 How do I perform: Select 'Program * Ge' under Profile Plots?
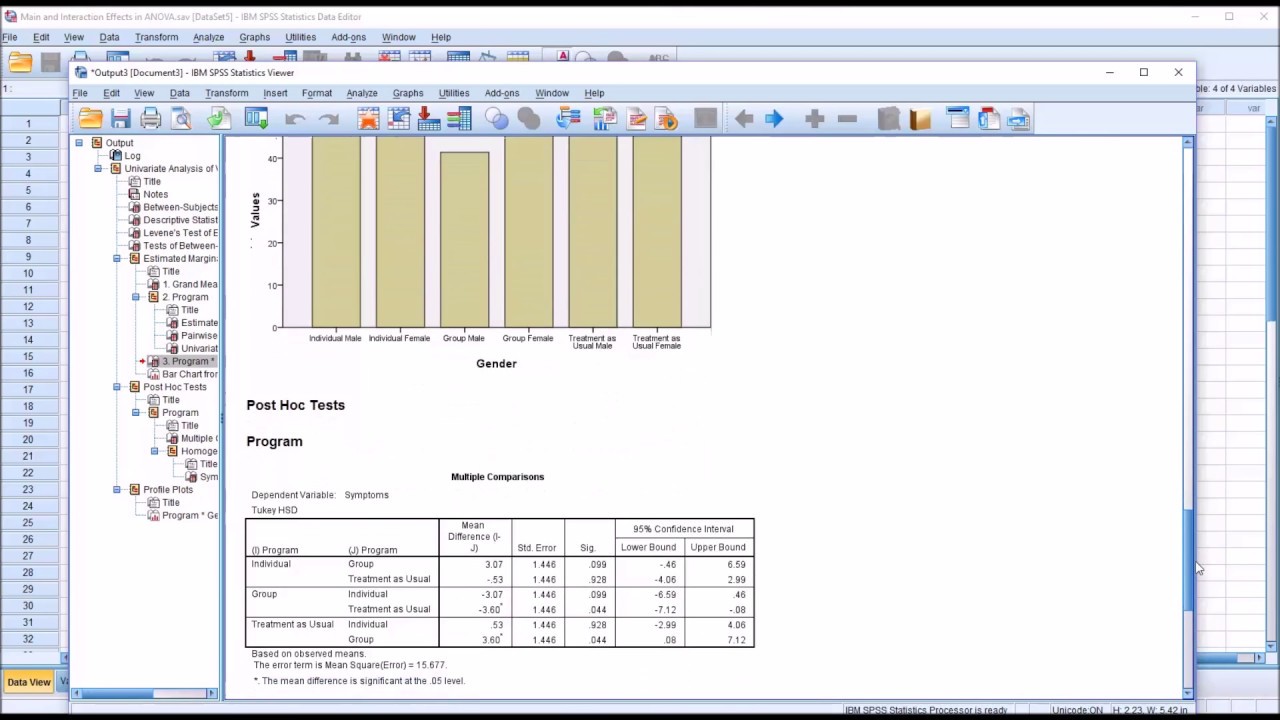pos(181,515)
